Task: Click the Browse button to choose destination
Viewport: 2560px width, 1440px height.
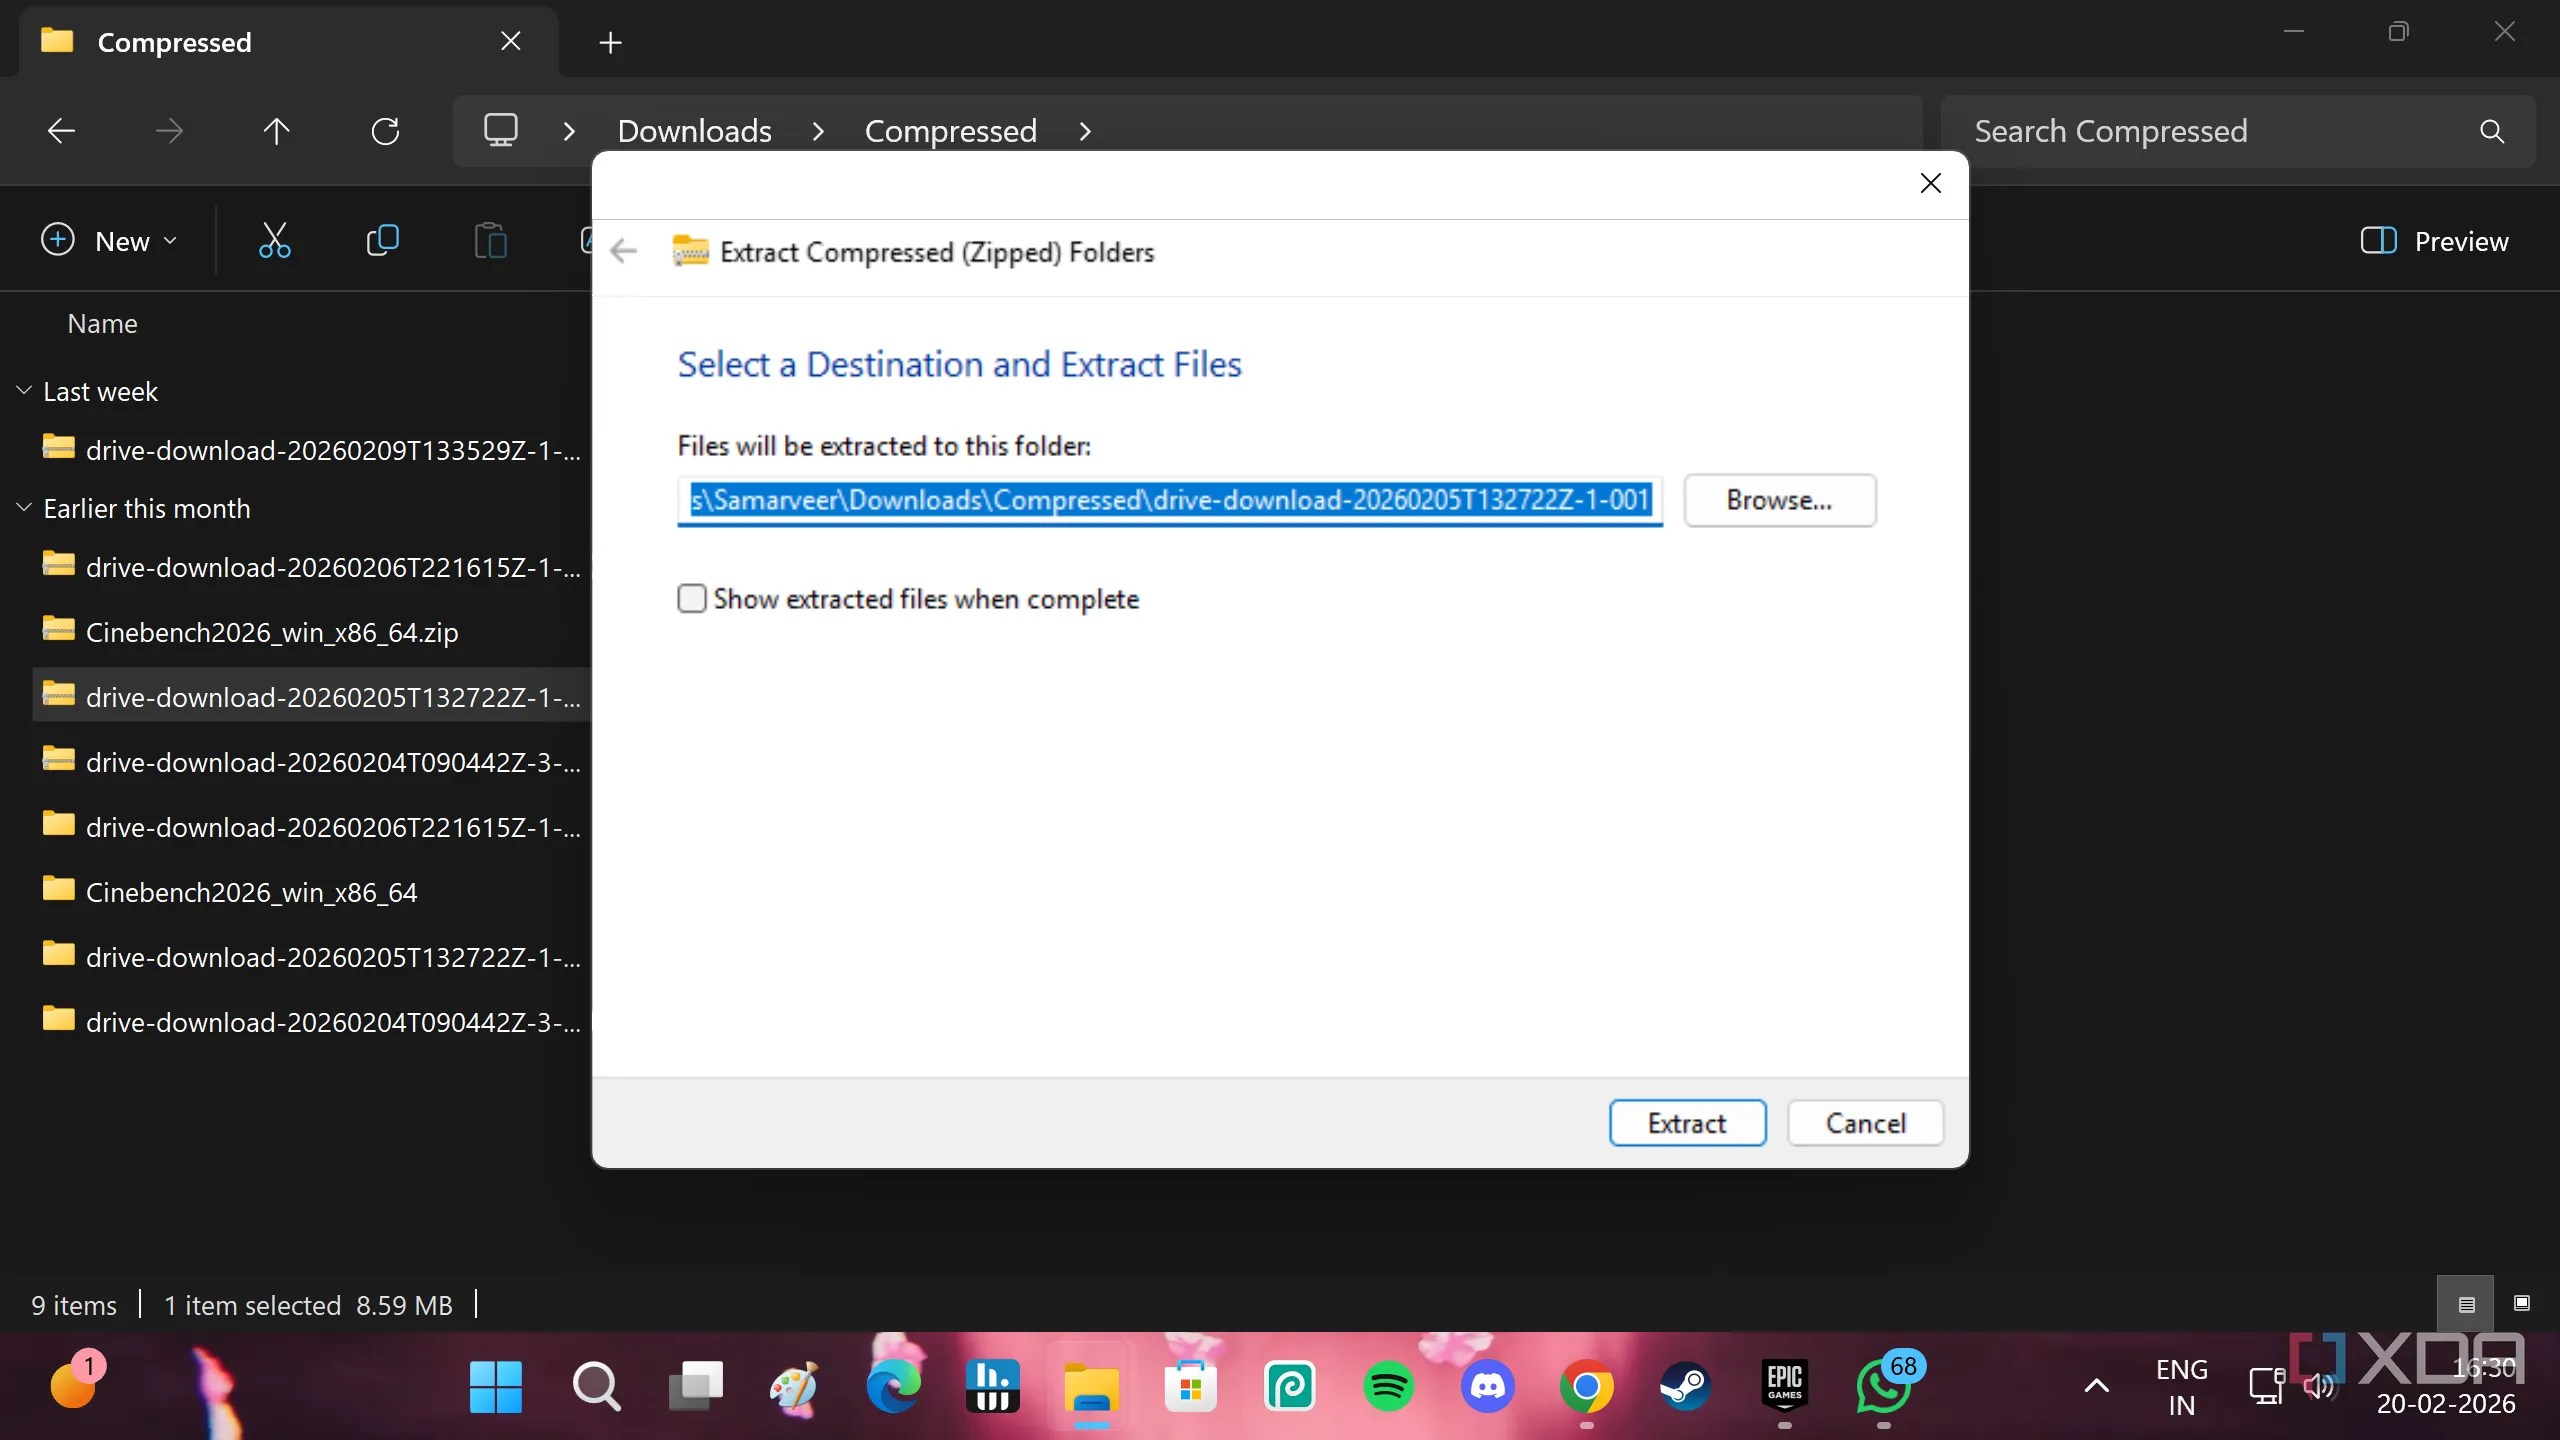Action: 1779,500
